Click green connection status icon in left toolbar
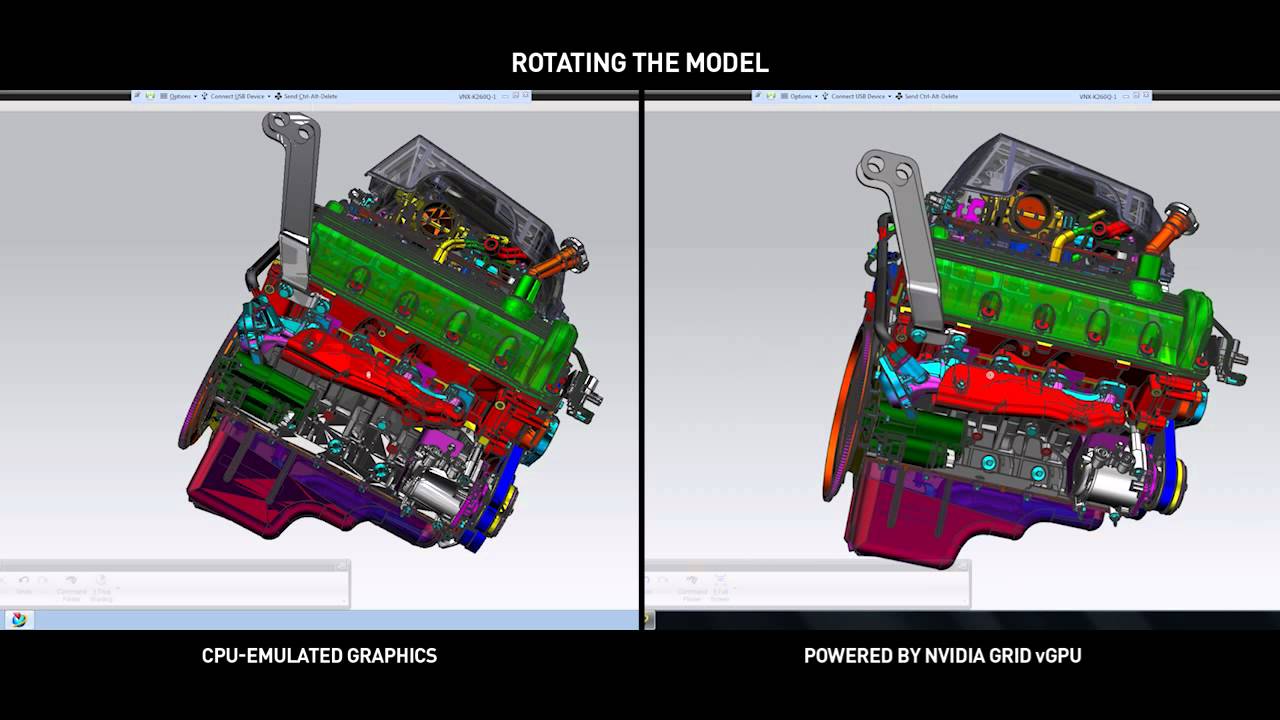Image resolution: width=1280 pixels, height=720 pixels. pyautogui.click(x=151, y=96)
